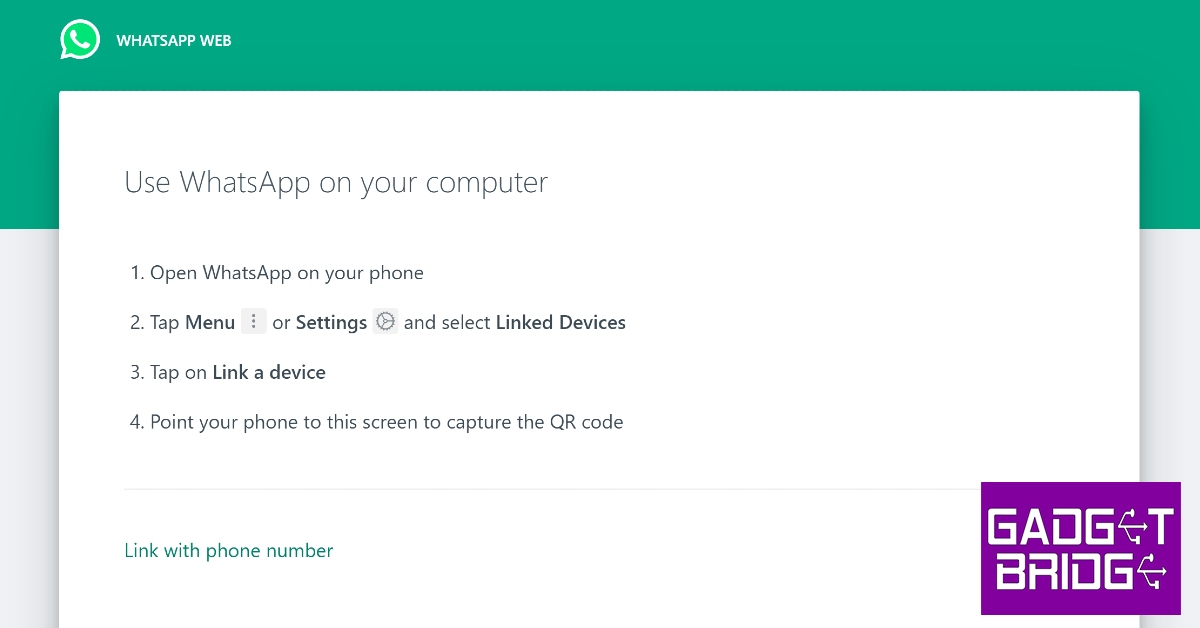Click the bold Settings label in step 2

(x=331, y=323)
